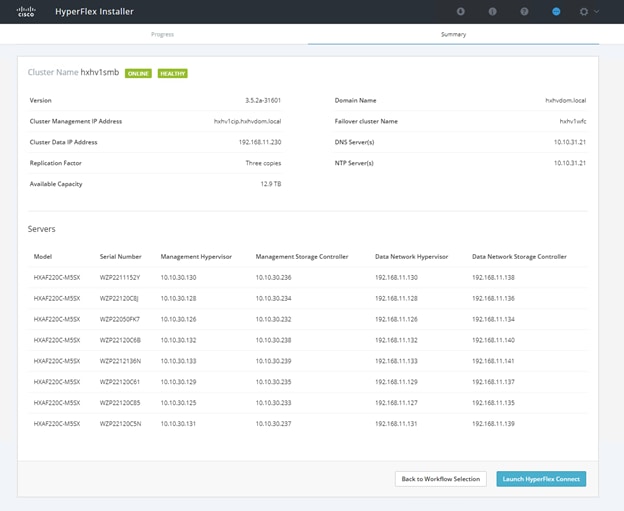Viewport: 624px width, 511px height.
Task: Select the NTP Server(s) IP value
Action: 570,163
